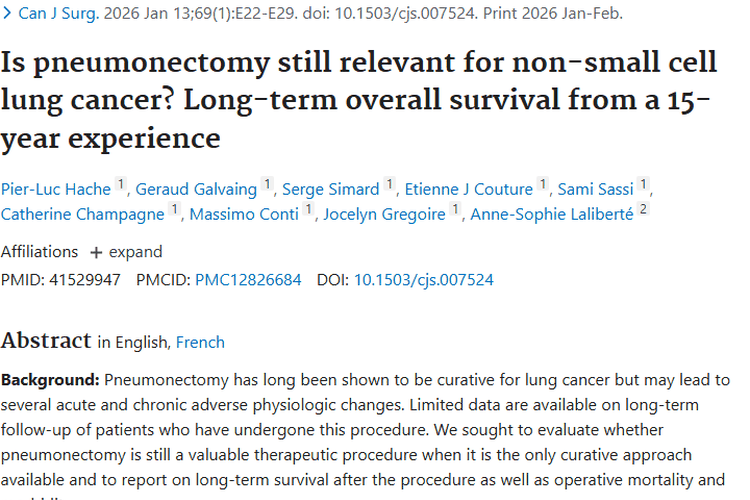Click the chevron before Can J Surg

coord(7,15)
